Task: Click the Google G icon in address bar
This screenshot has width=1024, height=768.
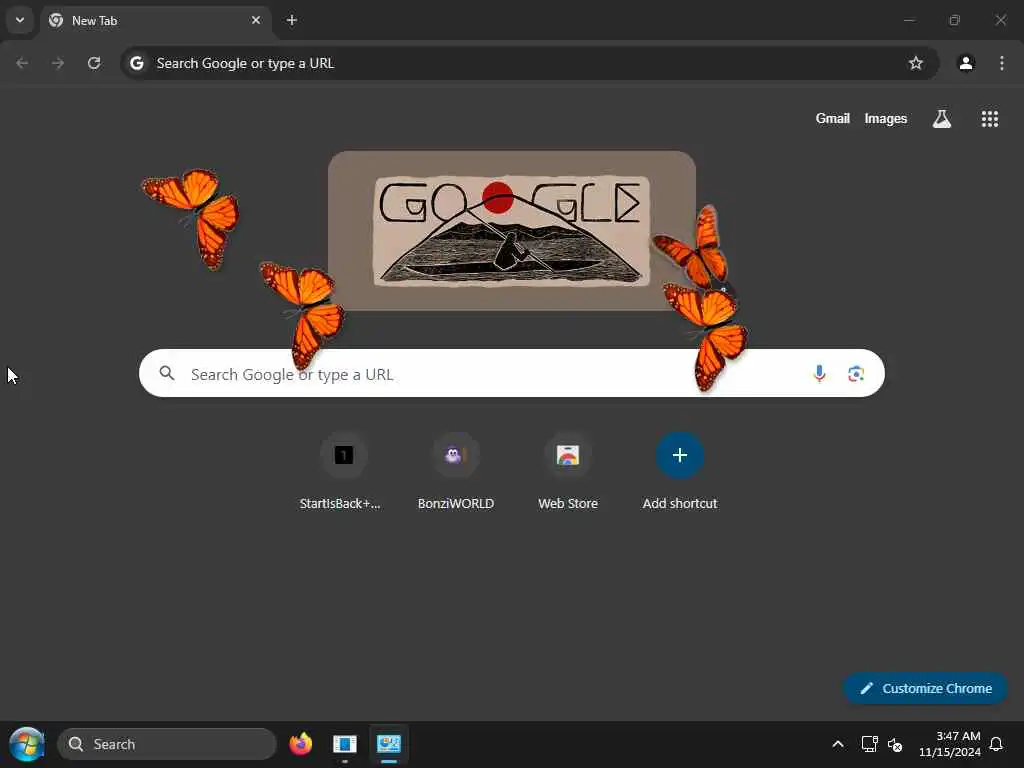Action: 136,63
